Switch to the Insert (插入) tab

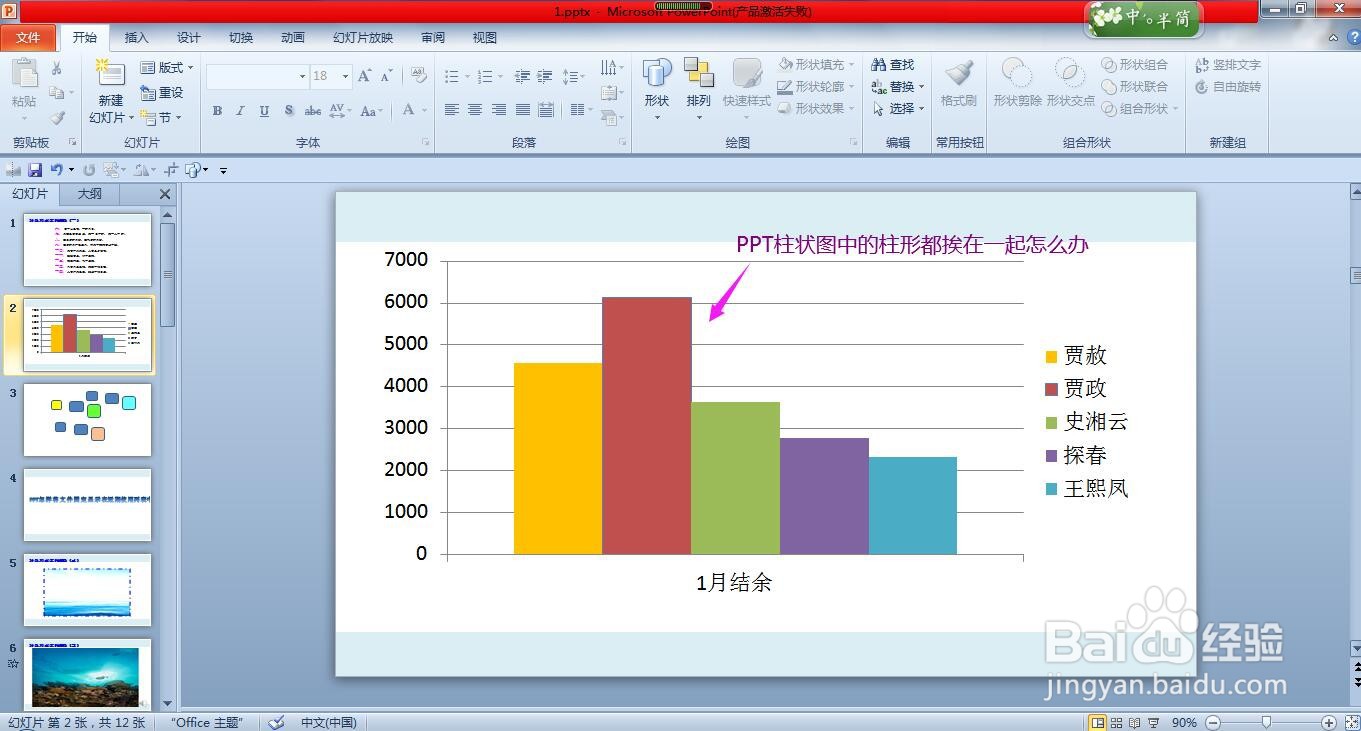pyautogui.click(x=136, y=38)
